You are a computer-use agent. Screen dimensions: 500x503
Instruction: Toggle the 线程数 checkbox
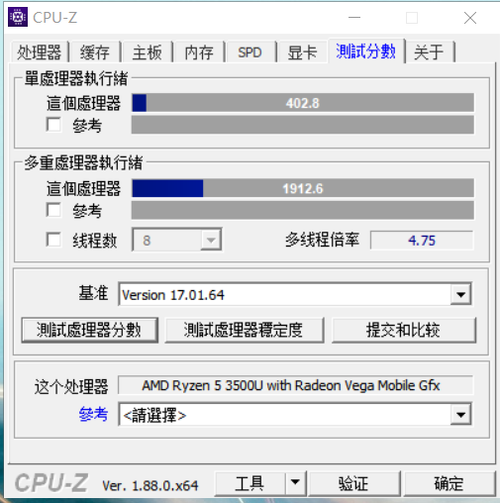pos(54,240)
